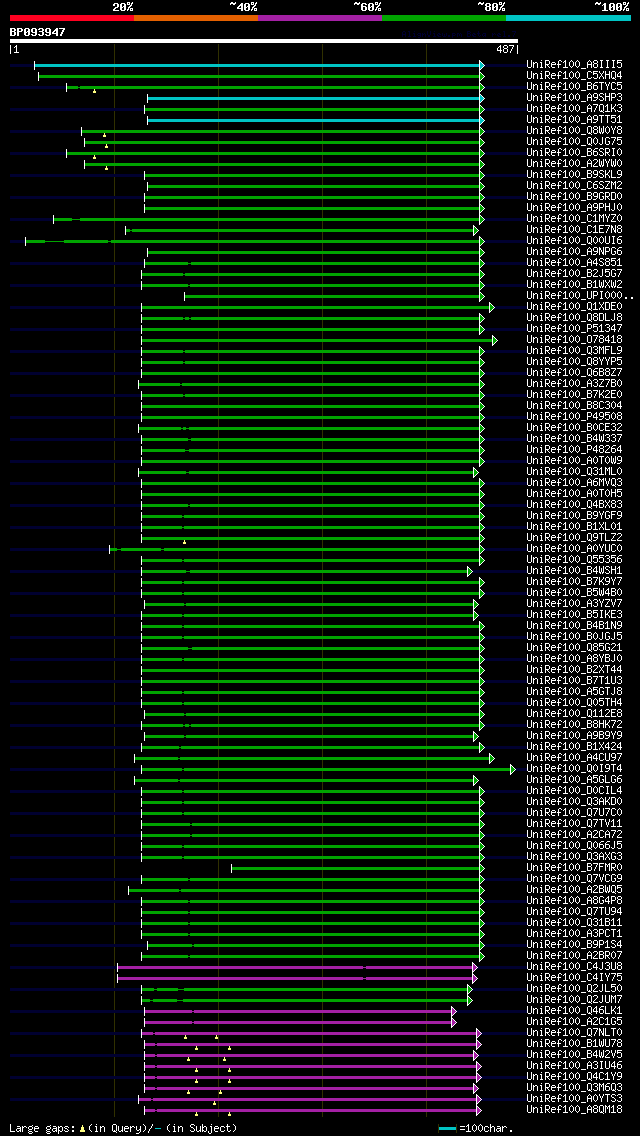
Task: Select the UniRef100_B7FMR0 entry
Action: [574, 868]
